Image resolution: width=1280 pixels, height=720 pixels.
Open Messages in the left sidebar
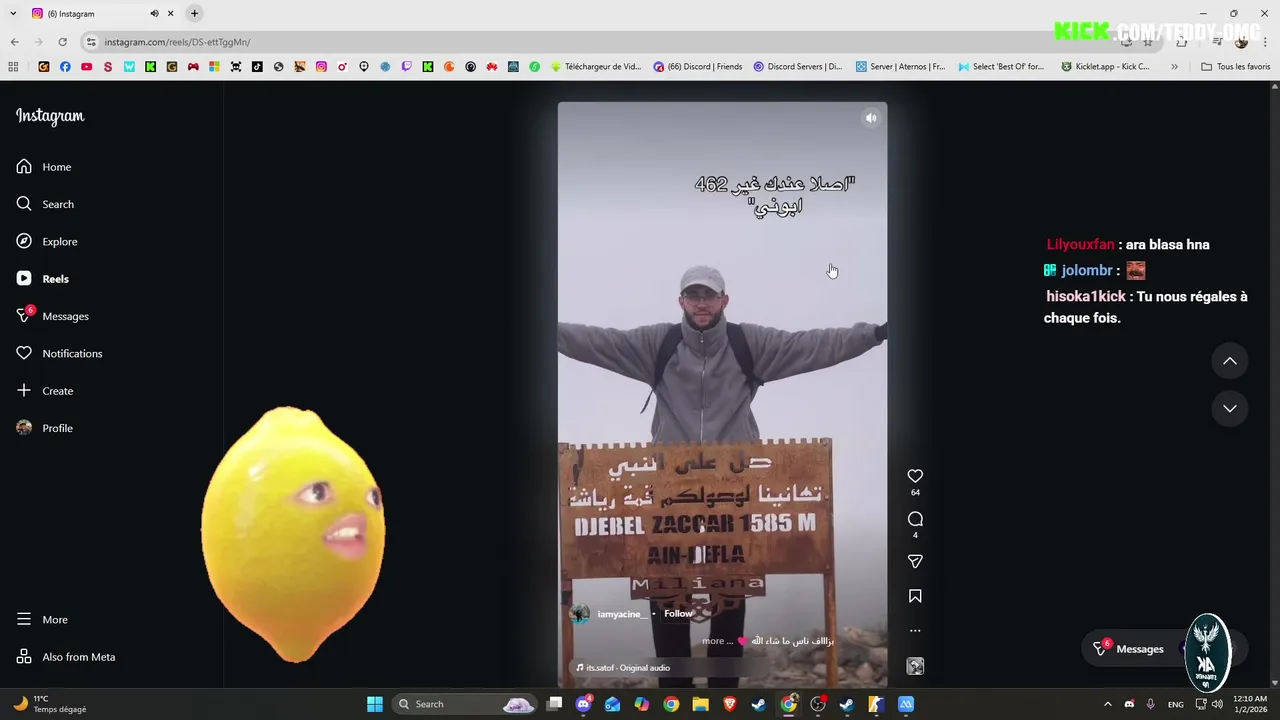(x=52, y=316)
